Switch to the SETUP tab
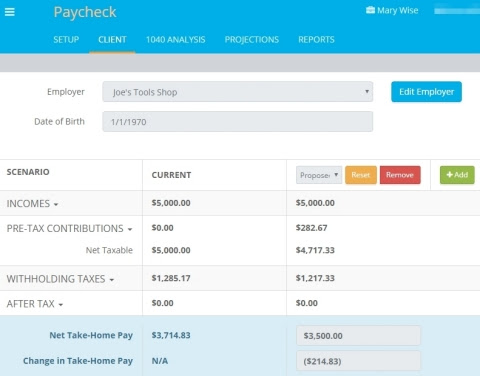 pos(66,40)
